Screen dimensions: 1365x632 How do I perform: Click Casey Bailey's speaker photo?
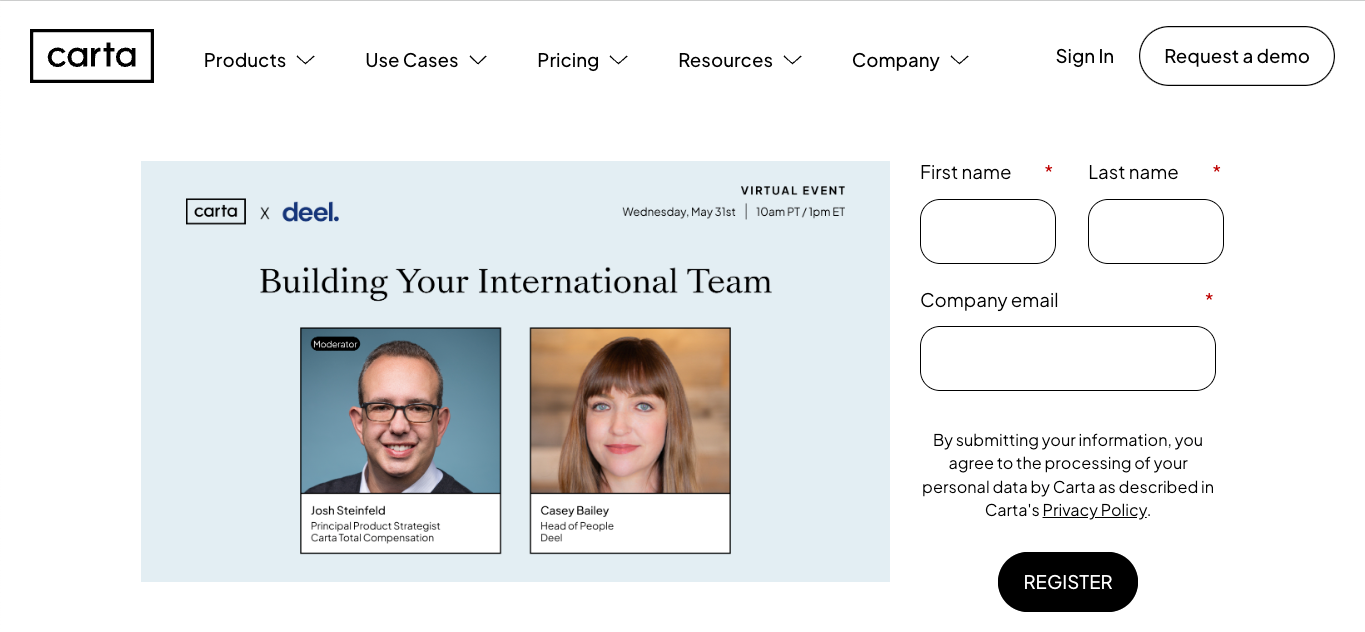point(630,411)
